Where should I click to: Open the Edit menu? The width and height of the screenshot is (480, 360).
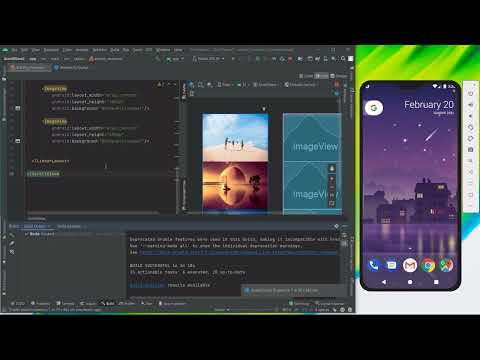[x=24, y=50]
